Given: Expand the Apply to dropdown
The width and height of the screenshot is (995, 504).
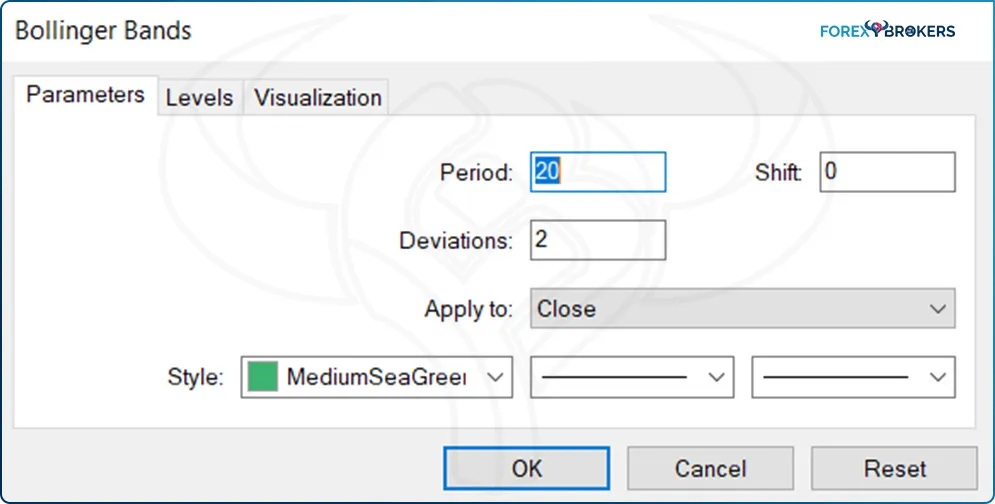Looking at the screenshot, I should point(742,309).
